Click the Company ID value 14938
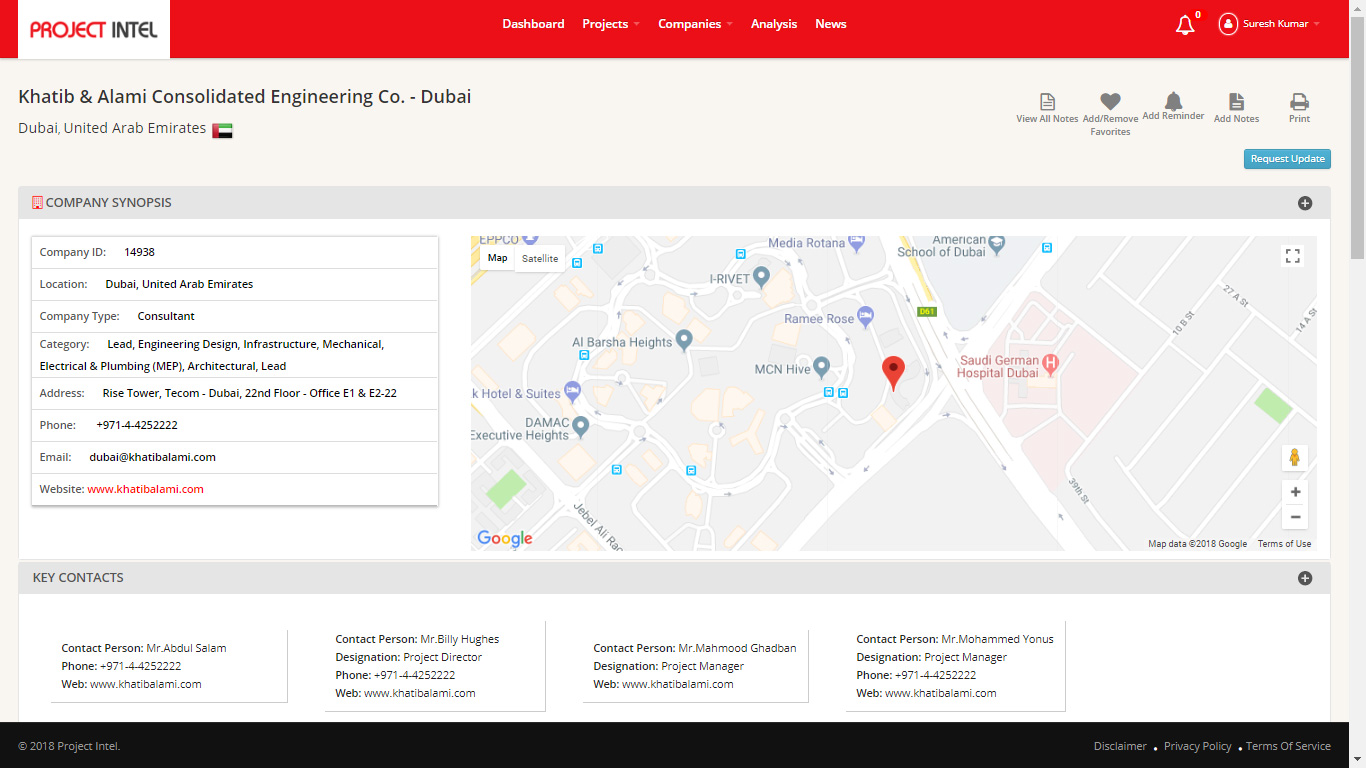 139,252
